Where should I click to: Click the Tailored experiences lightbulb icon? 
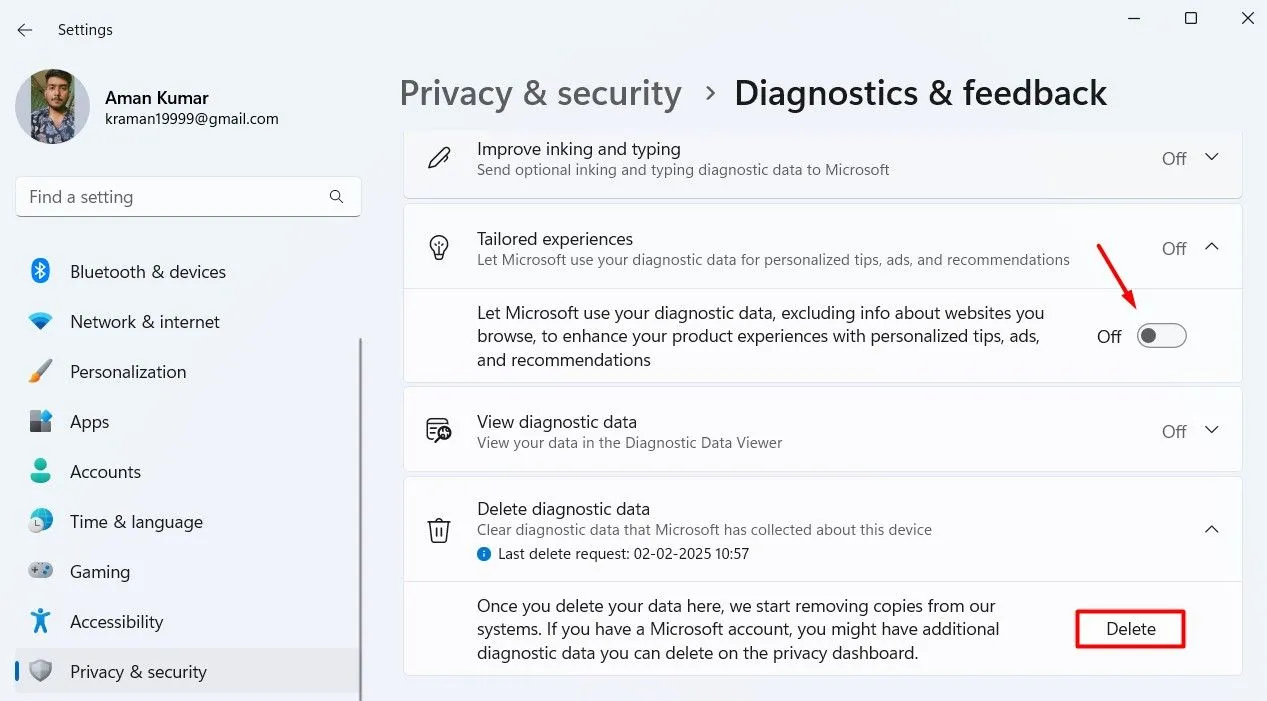coord(439,248)
